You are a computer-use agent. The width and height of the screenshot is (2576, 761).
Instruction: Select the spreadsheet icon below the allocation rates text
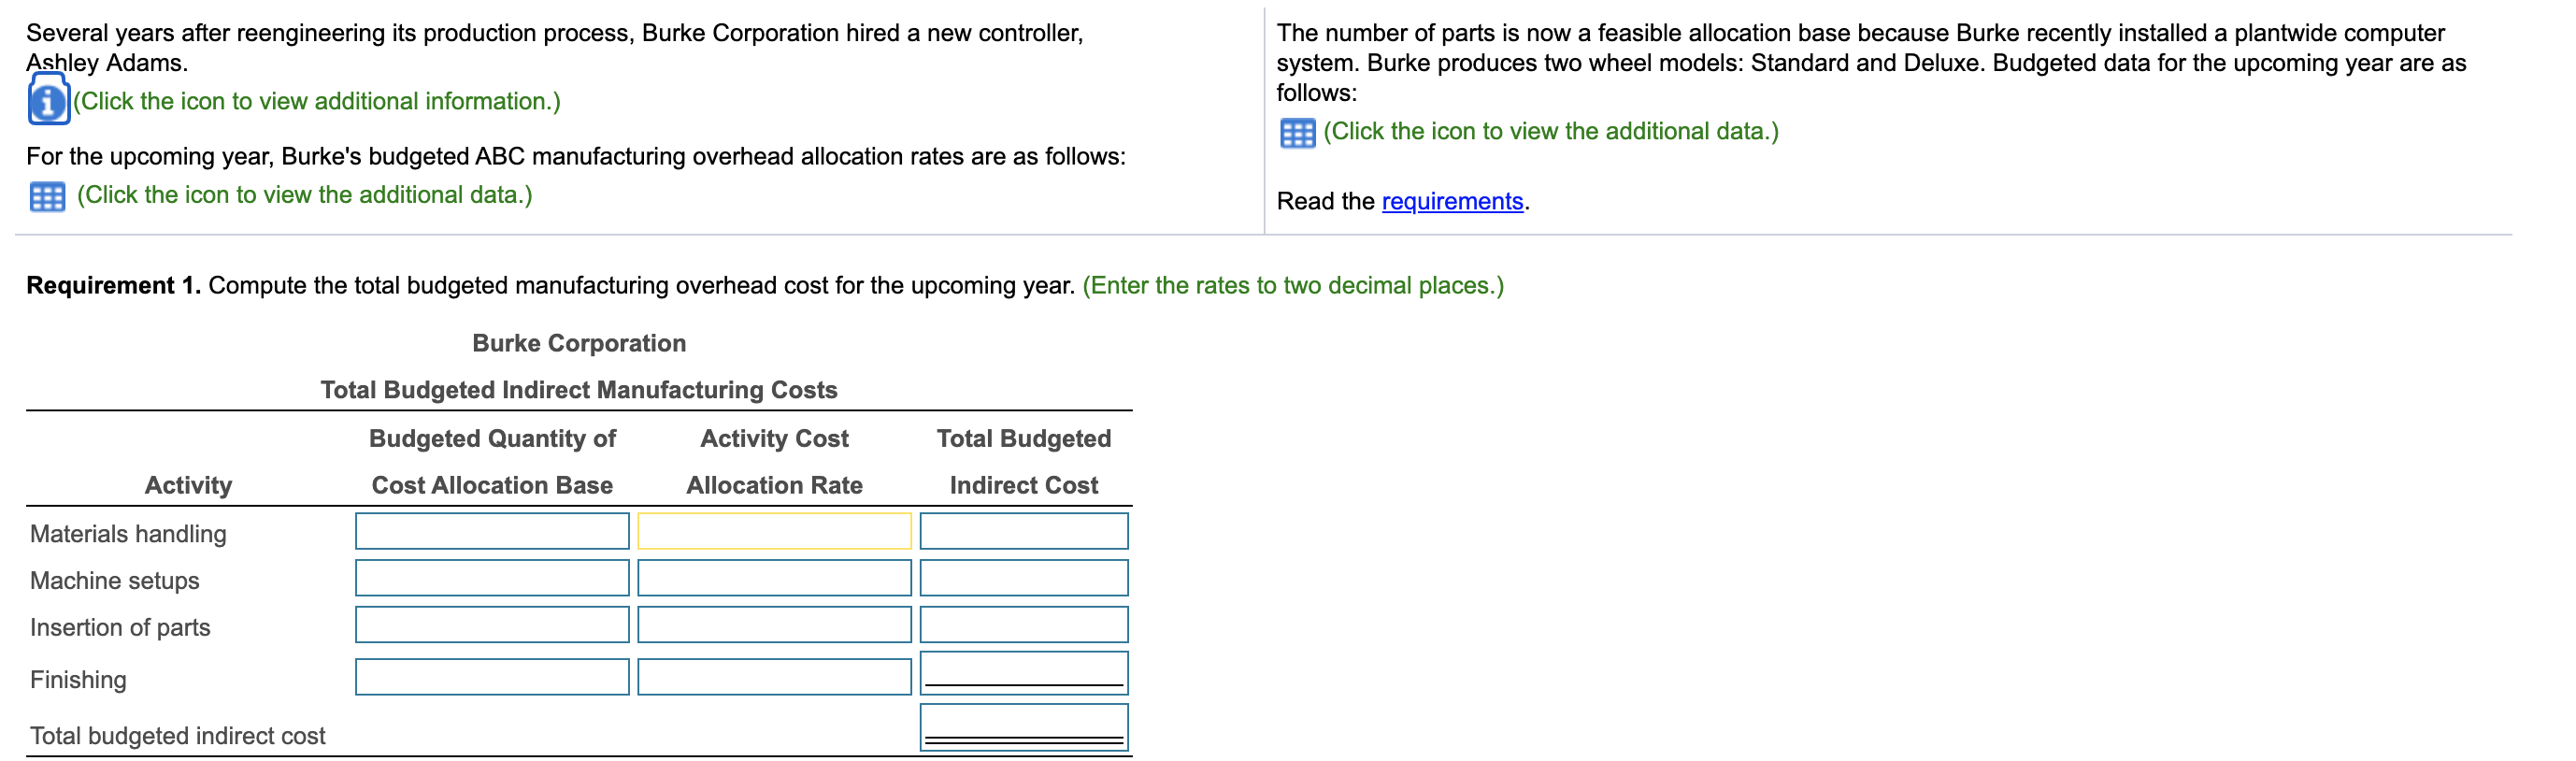click(46, 194)
